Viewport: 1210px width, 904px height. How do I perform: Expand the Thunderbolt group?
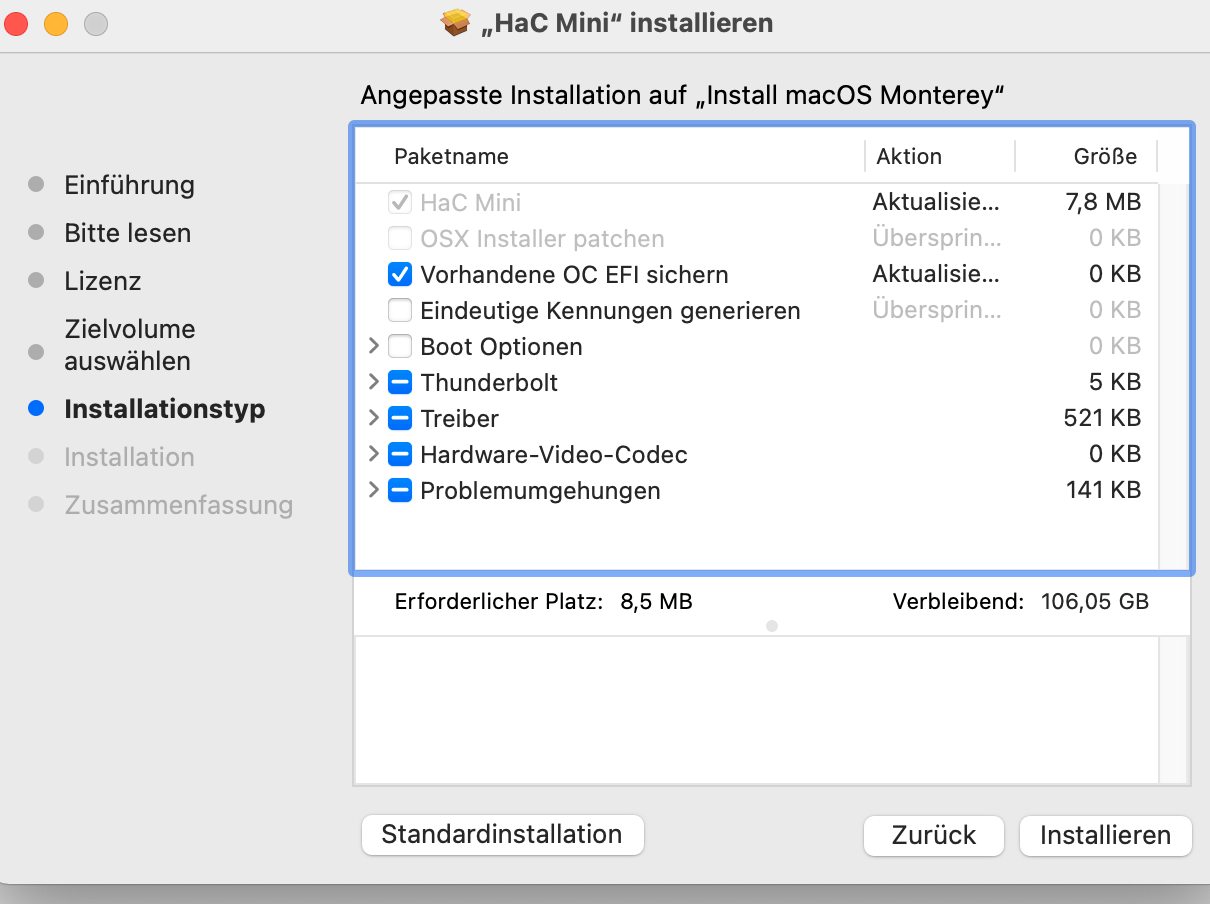click(373, 383)
